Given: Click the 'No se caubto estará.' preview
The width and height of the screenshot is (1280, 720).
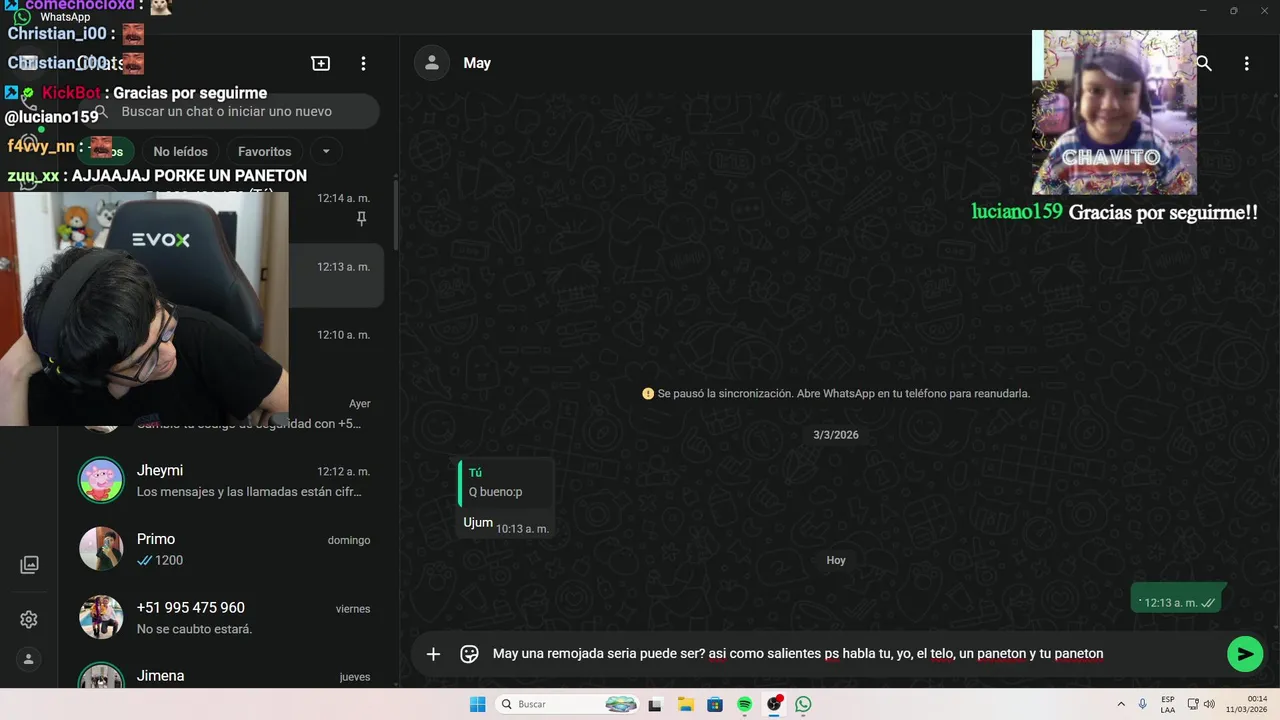Looking at the screenshot, I should tap(194, 629).
